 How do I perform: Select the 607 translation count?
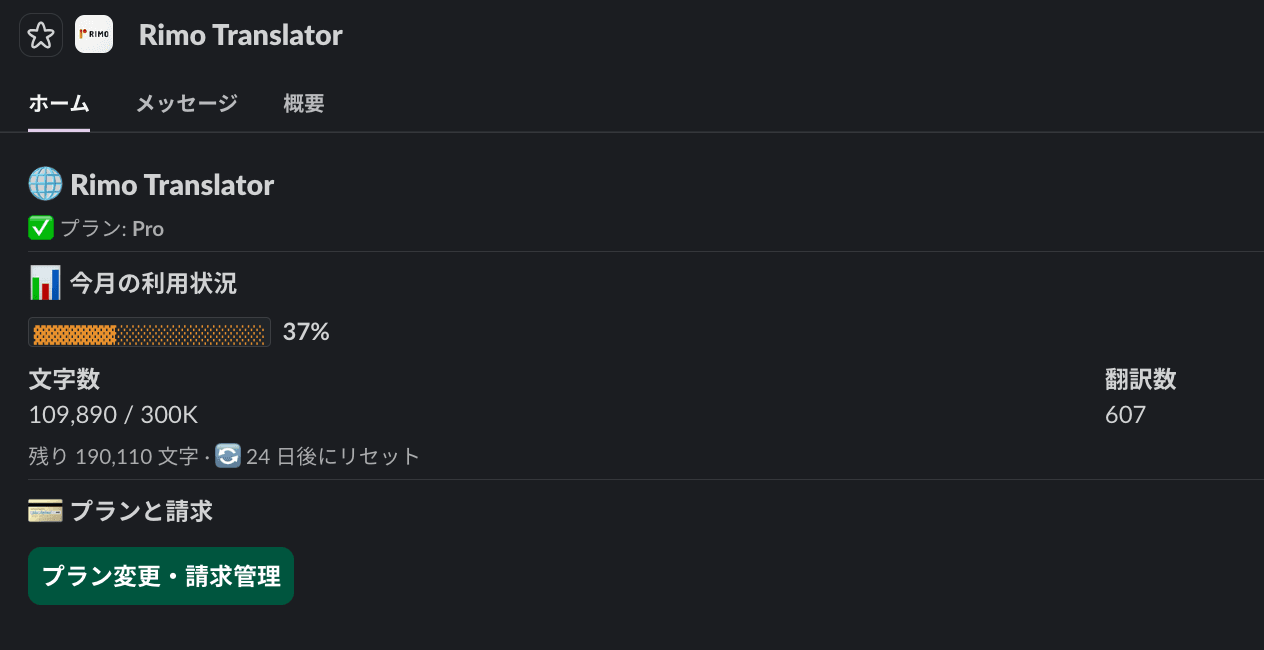(x=1125, y=414)
